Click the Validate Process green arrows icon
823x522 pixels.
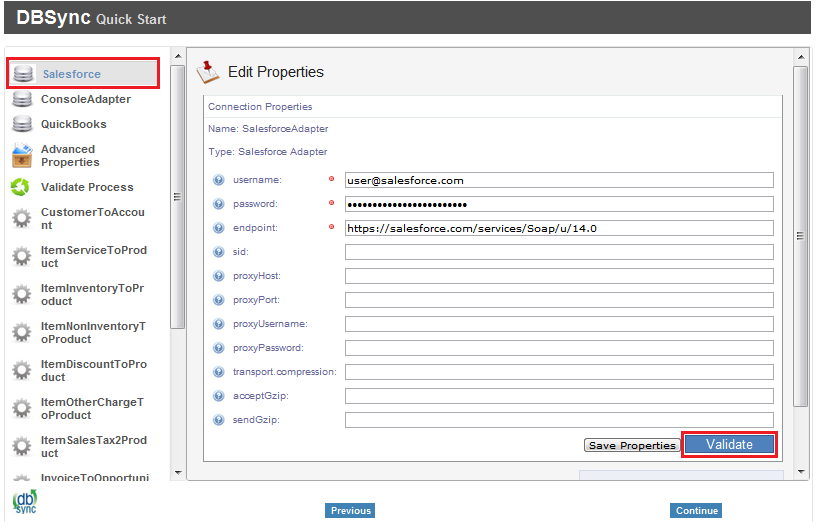tap(20, 187)
